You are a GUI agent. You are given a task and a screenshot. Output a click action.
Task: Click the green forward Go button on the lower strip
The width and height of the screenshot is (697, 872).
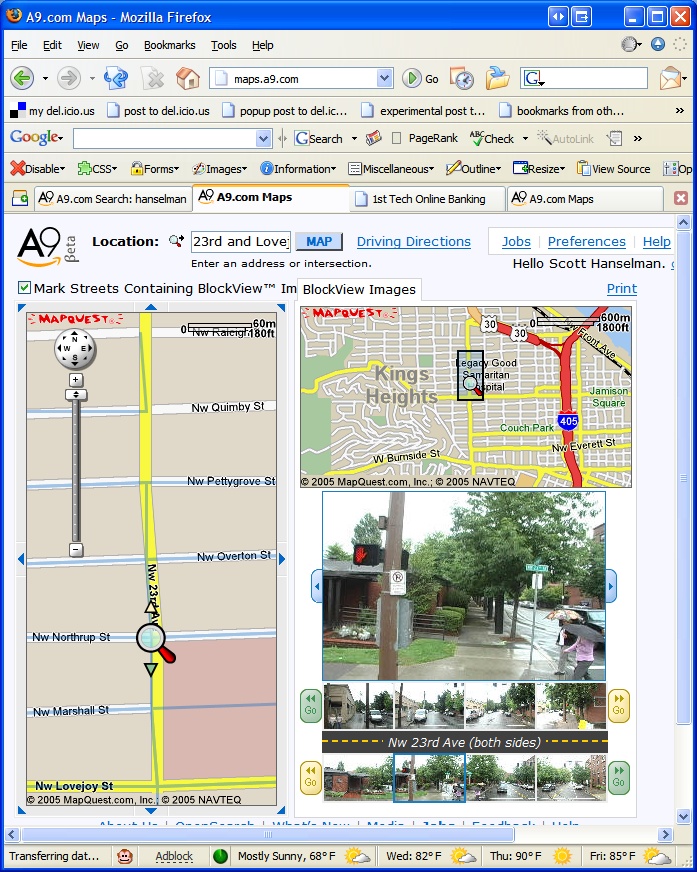619,777
